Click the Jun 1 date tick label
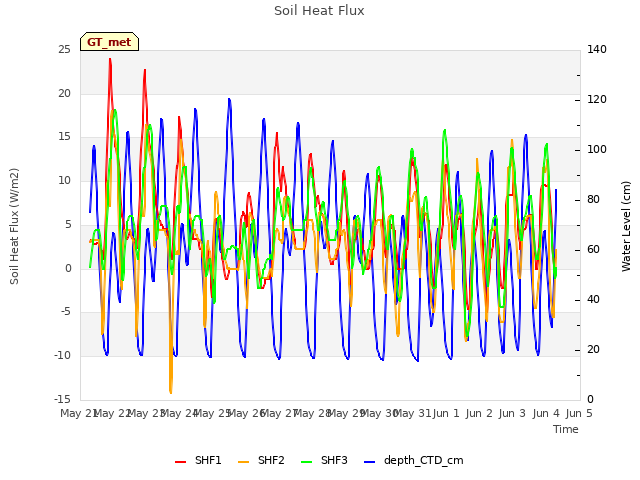The image size is (640, 480). [x=446, y=413]
